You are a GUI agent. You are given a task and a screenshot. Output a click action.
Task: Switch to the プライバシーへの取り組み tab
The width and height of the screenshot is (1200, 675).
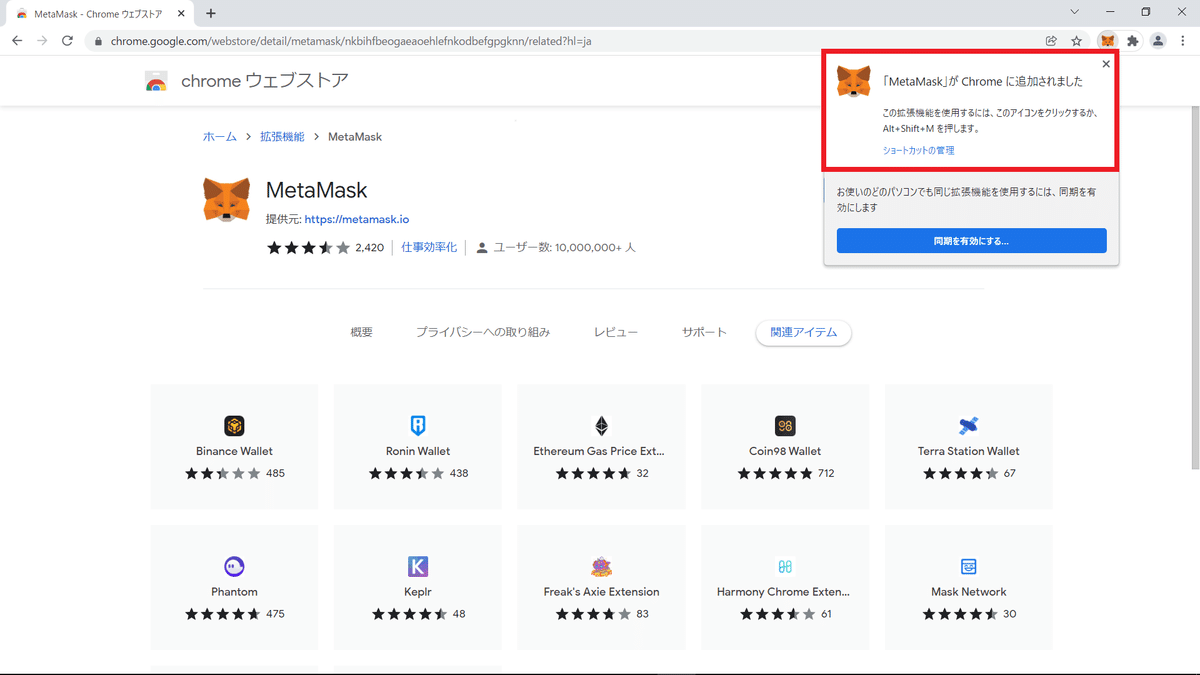pyautogui.click(x=483, y=332)
